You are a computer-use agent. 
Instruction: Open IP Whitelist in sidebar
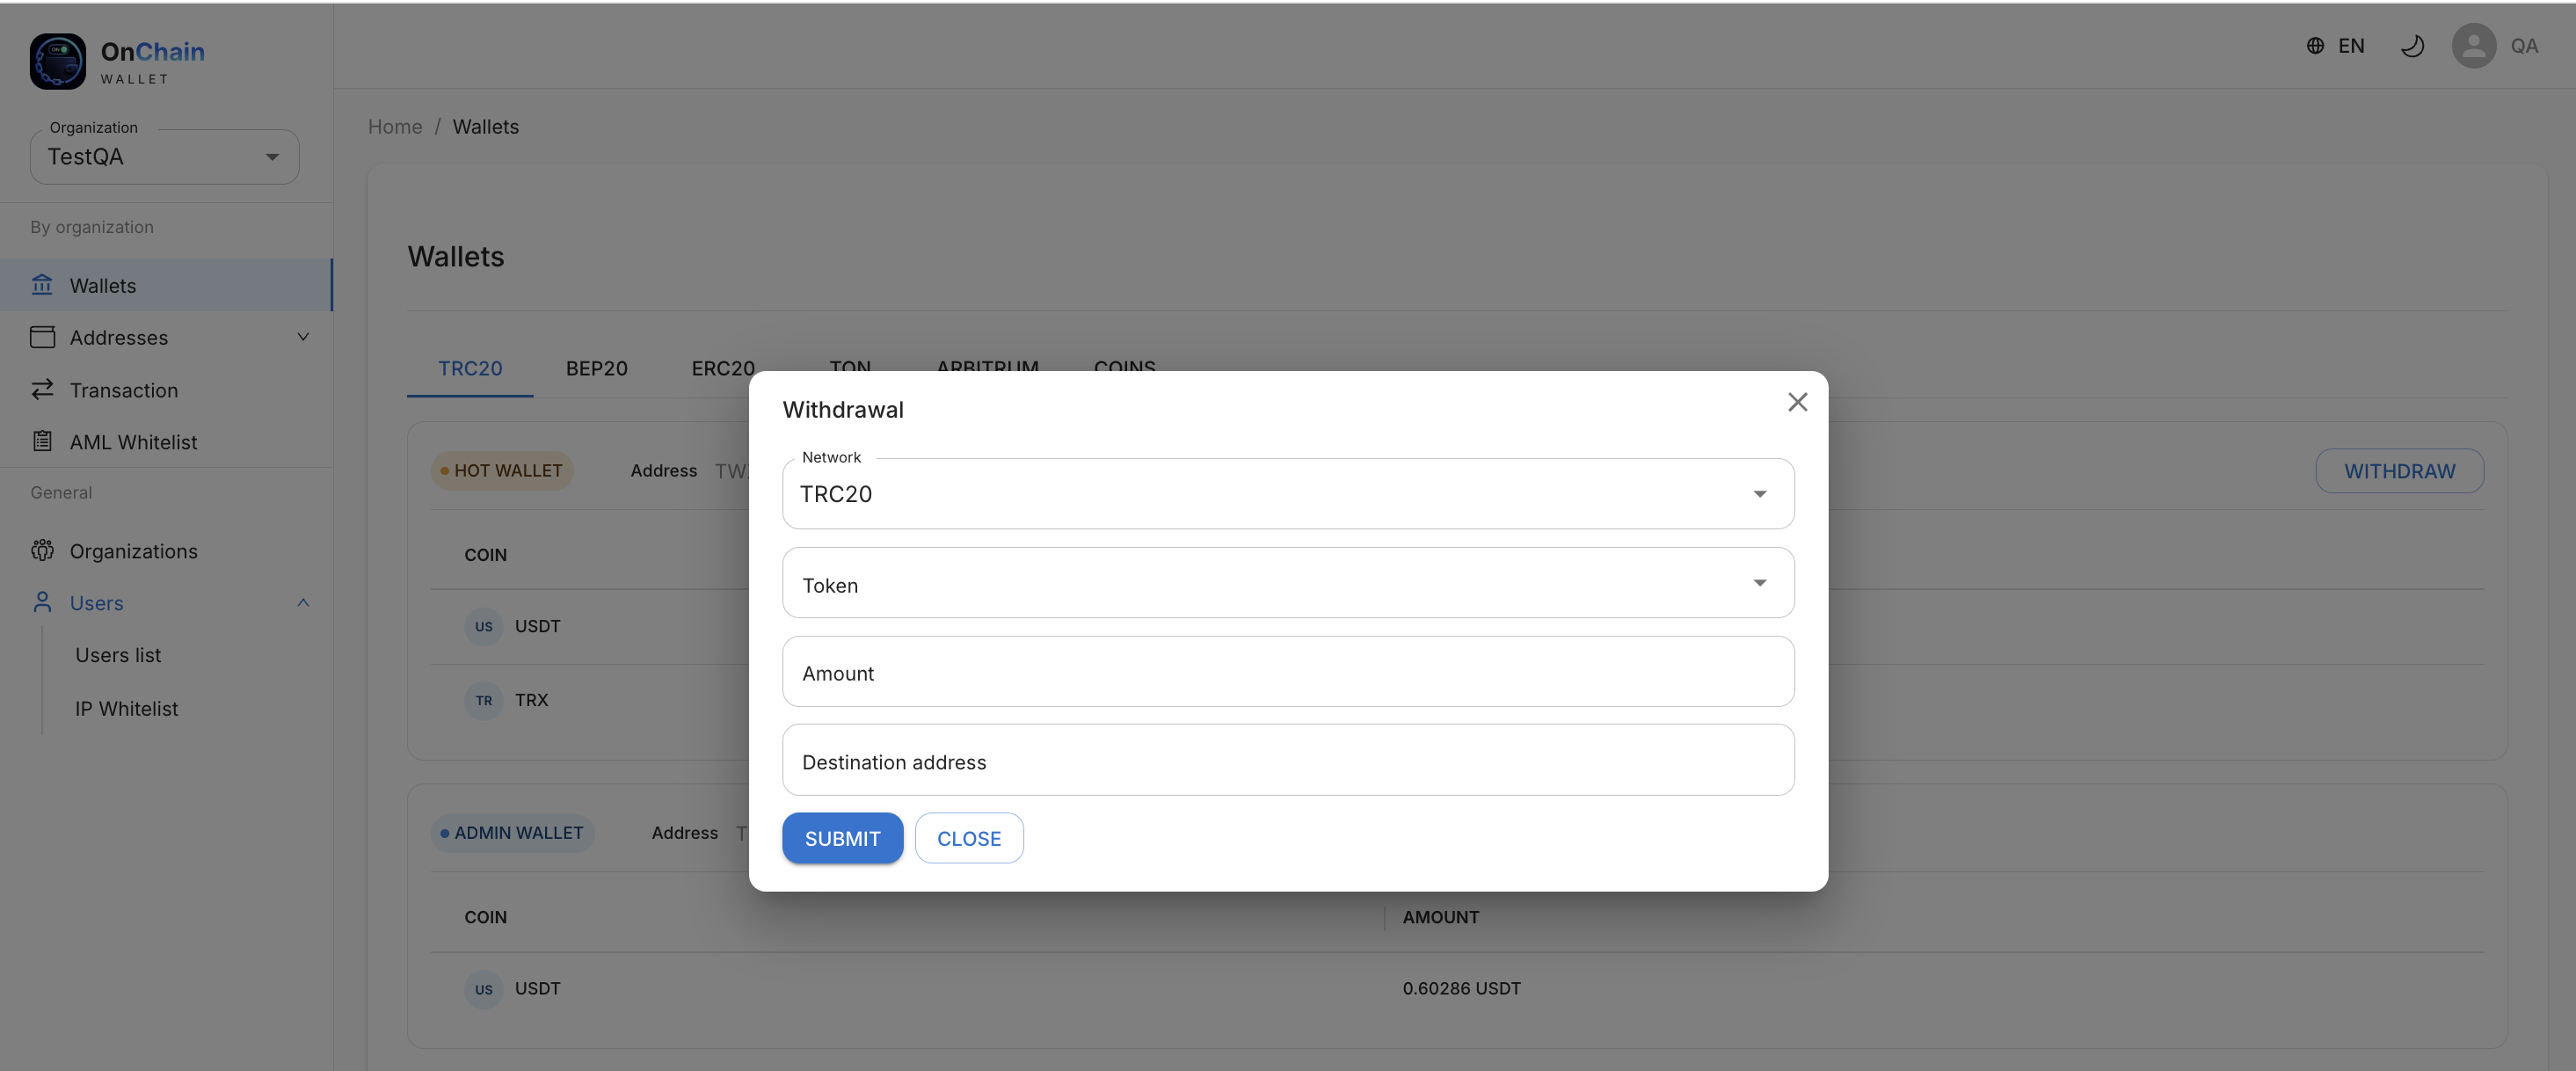pos(126,708)
